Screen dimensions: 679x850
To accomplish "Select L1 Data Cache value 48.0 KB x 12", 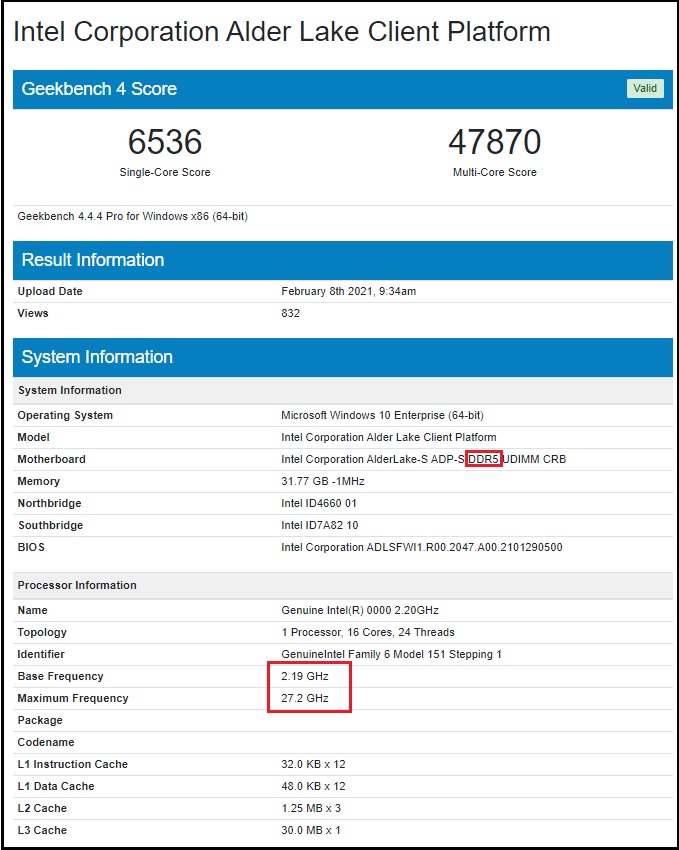I will [313, 786].
